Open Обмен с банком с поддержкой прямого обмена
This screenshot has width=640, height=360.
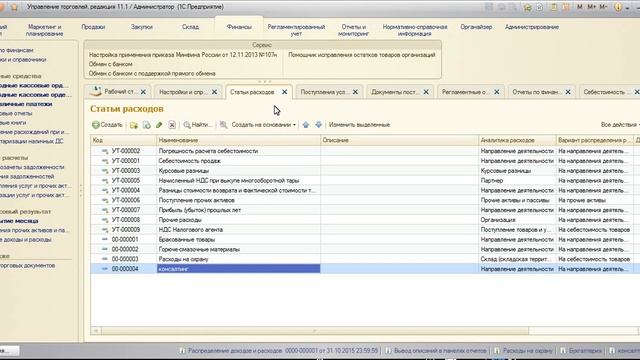(x=152, y=73)
